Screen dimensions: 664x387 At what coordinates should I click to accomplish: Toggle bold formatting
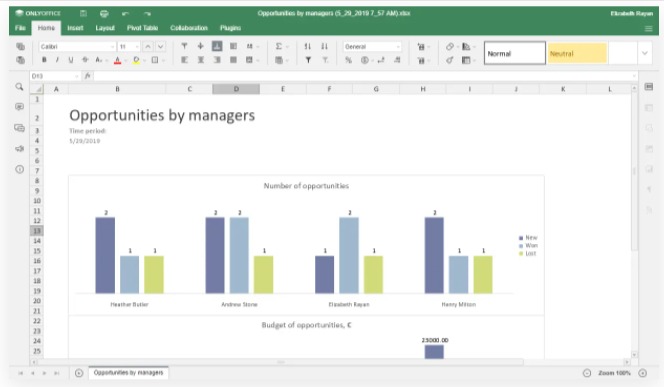point(44,60)
